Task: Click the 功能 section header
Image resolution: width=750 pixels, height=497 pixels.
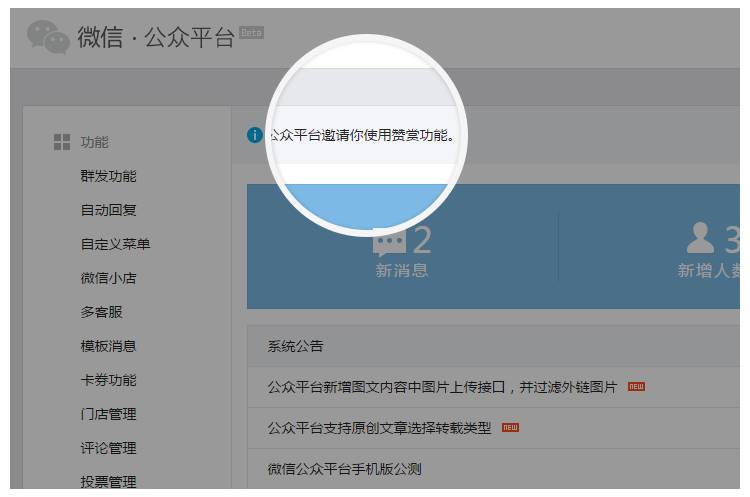Action: 94,142
